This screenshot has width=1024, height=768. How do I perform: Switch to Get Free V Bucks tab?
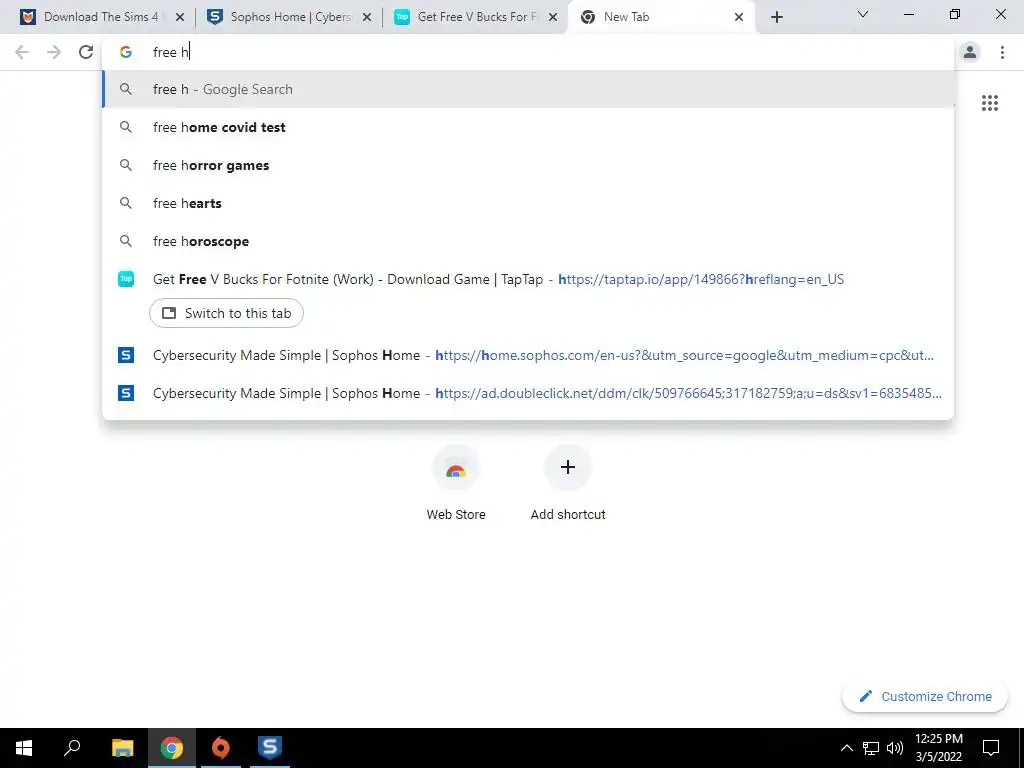tap(476, 17)
